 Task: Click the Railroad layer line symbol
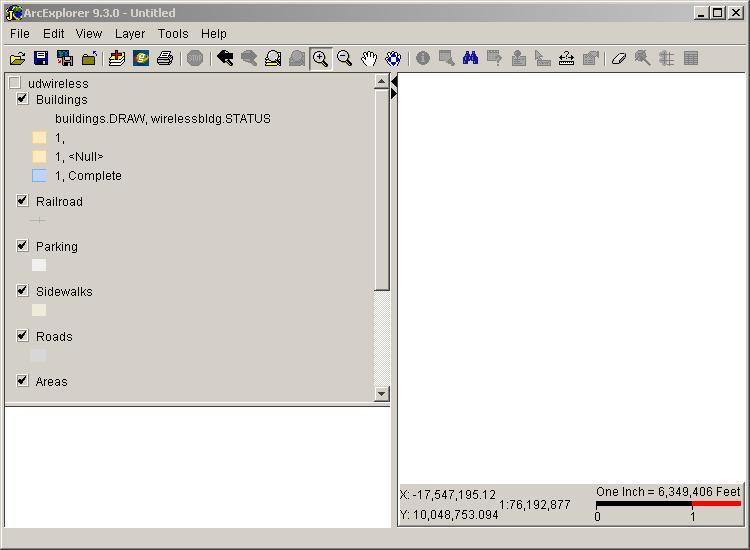point(38,220)
